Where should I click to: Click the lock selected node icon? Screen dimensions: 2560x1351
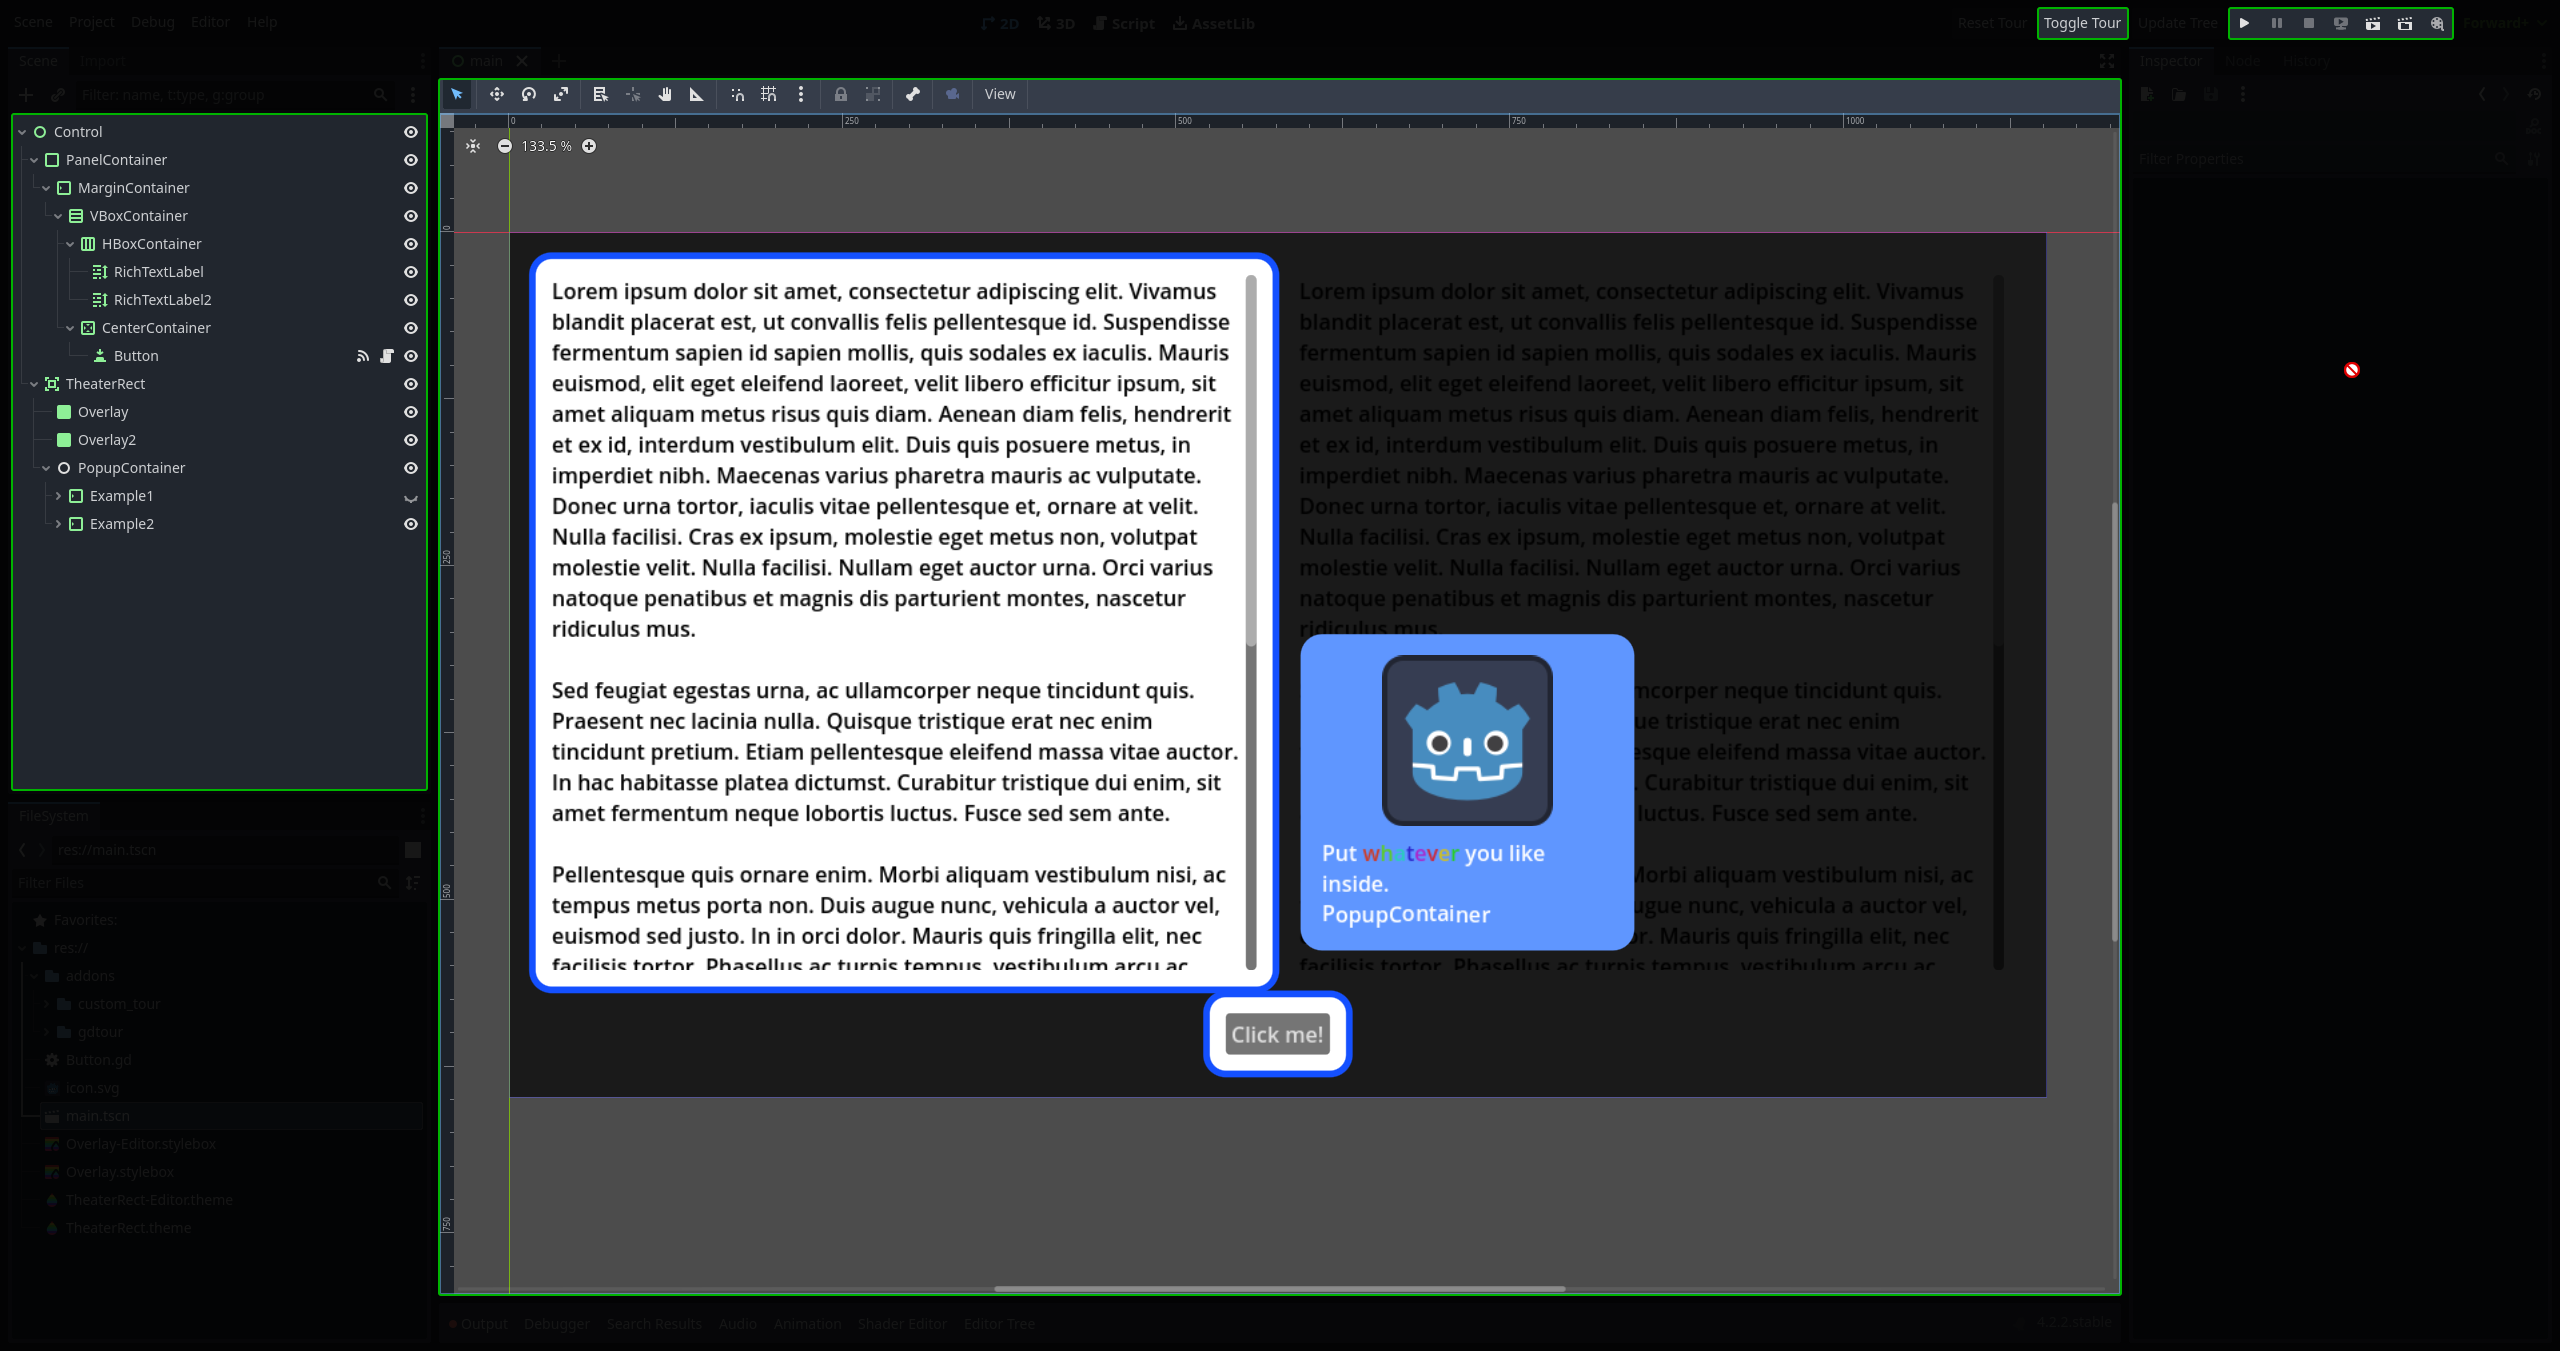pyautogui.click(x=841, y=94)
